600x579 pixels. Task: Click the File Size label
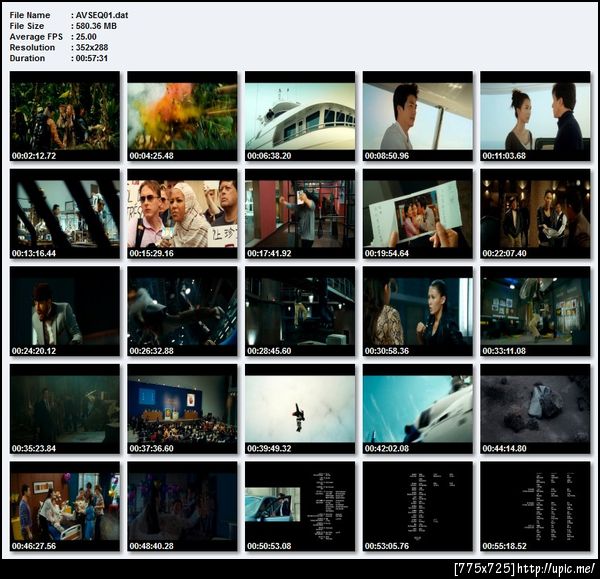(27, 26)
